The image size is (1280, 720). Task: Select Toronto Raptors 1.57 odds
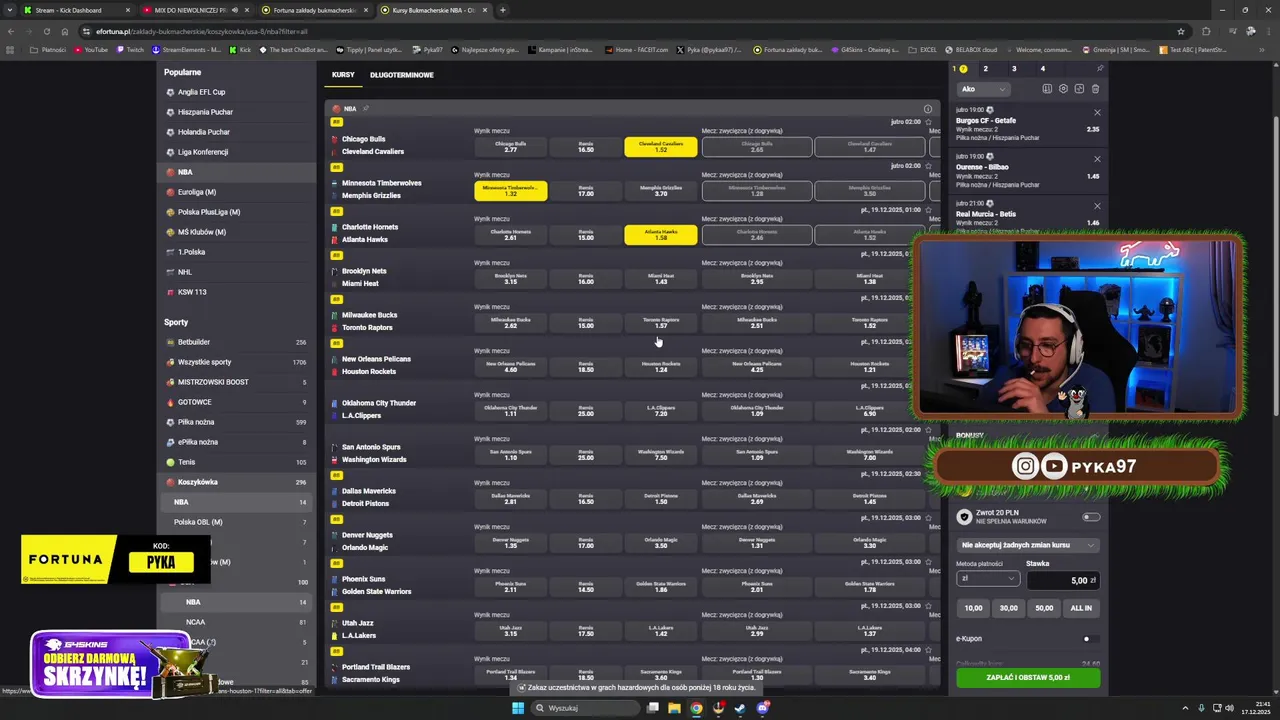(661, 323)
